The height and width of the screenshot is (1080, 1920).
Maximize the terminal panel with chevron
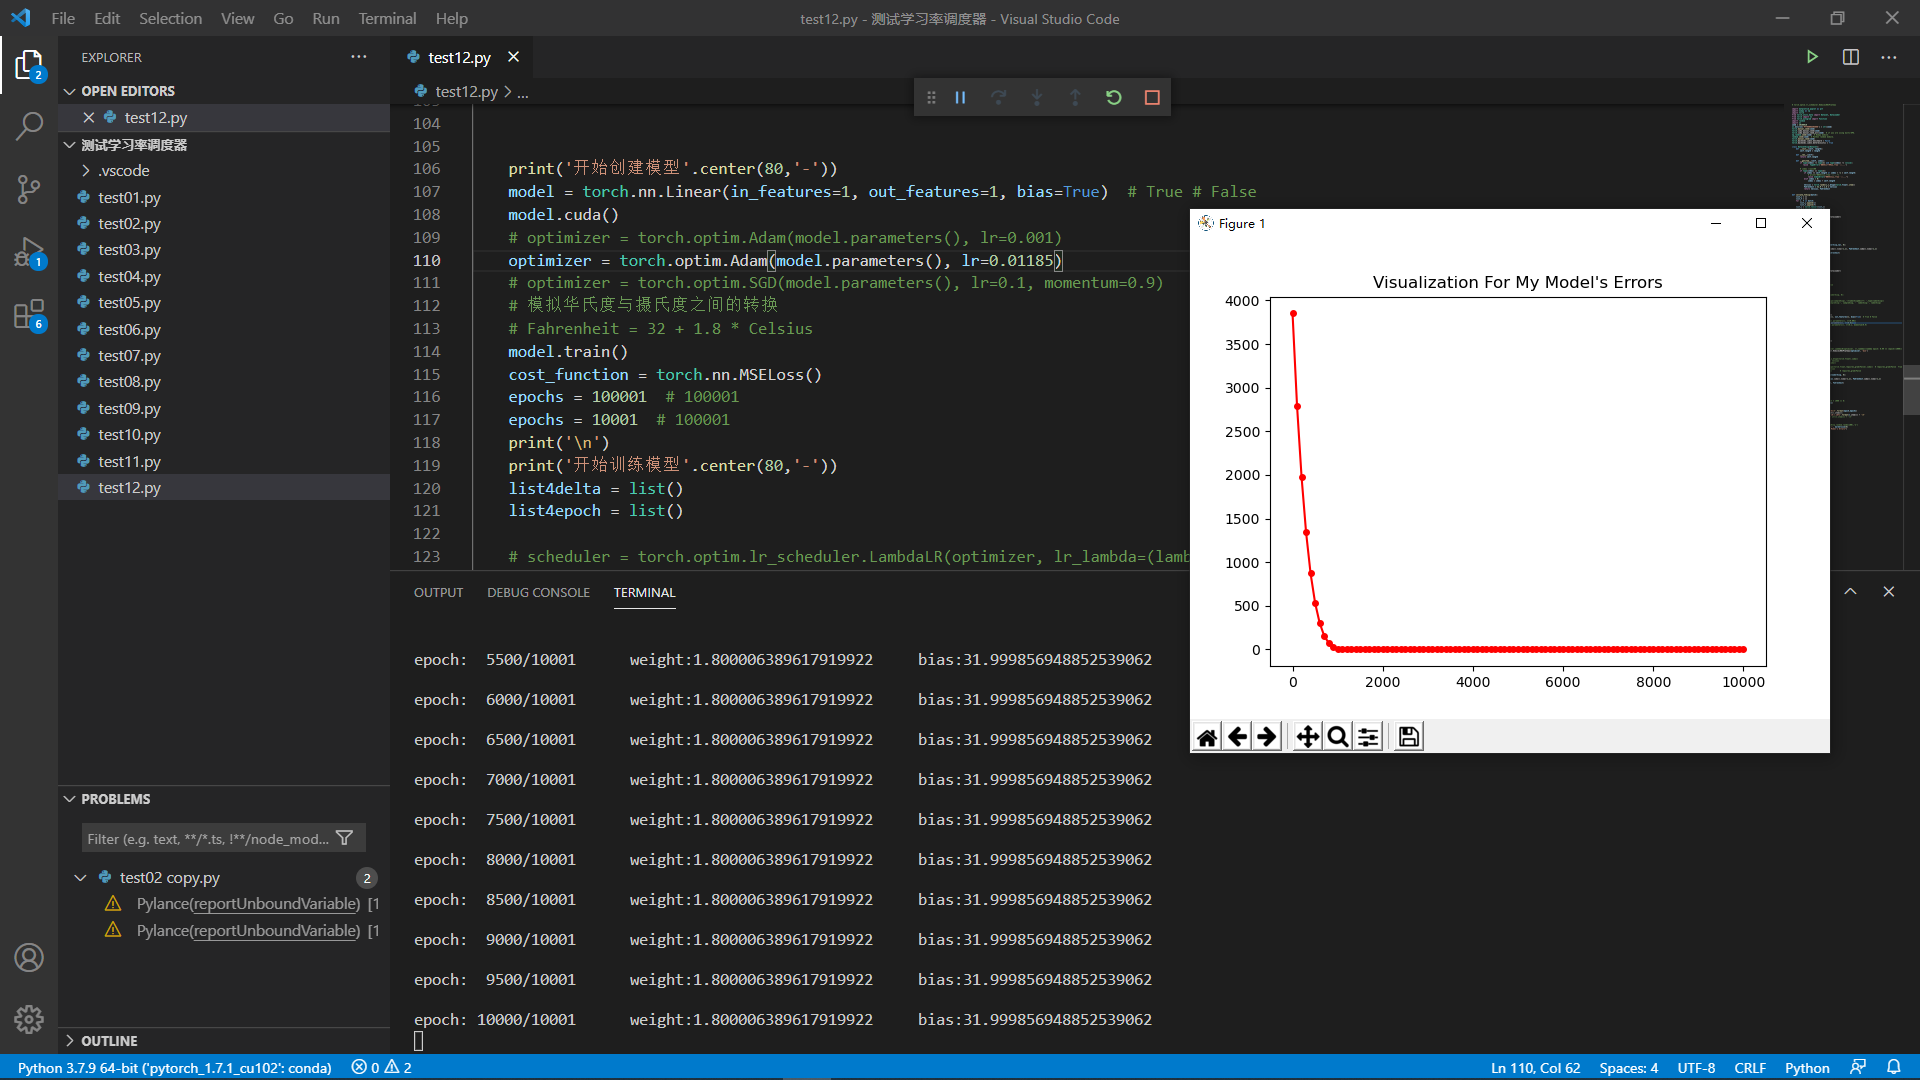(x=1850, y=592)
